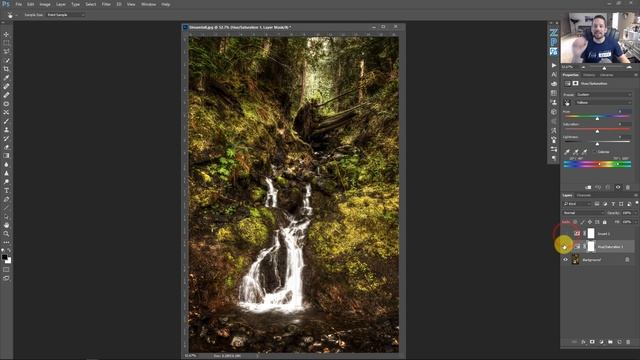The height and width of the screenshot is (360, 640).
Task: Open the Layers panel flyout menu
Action: coord(636,196)
